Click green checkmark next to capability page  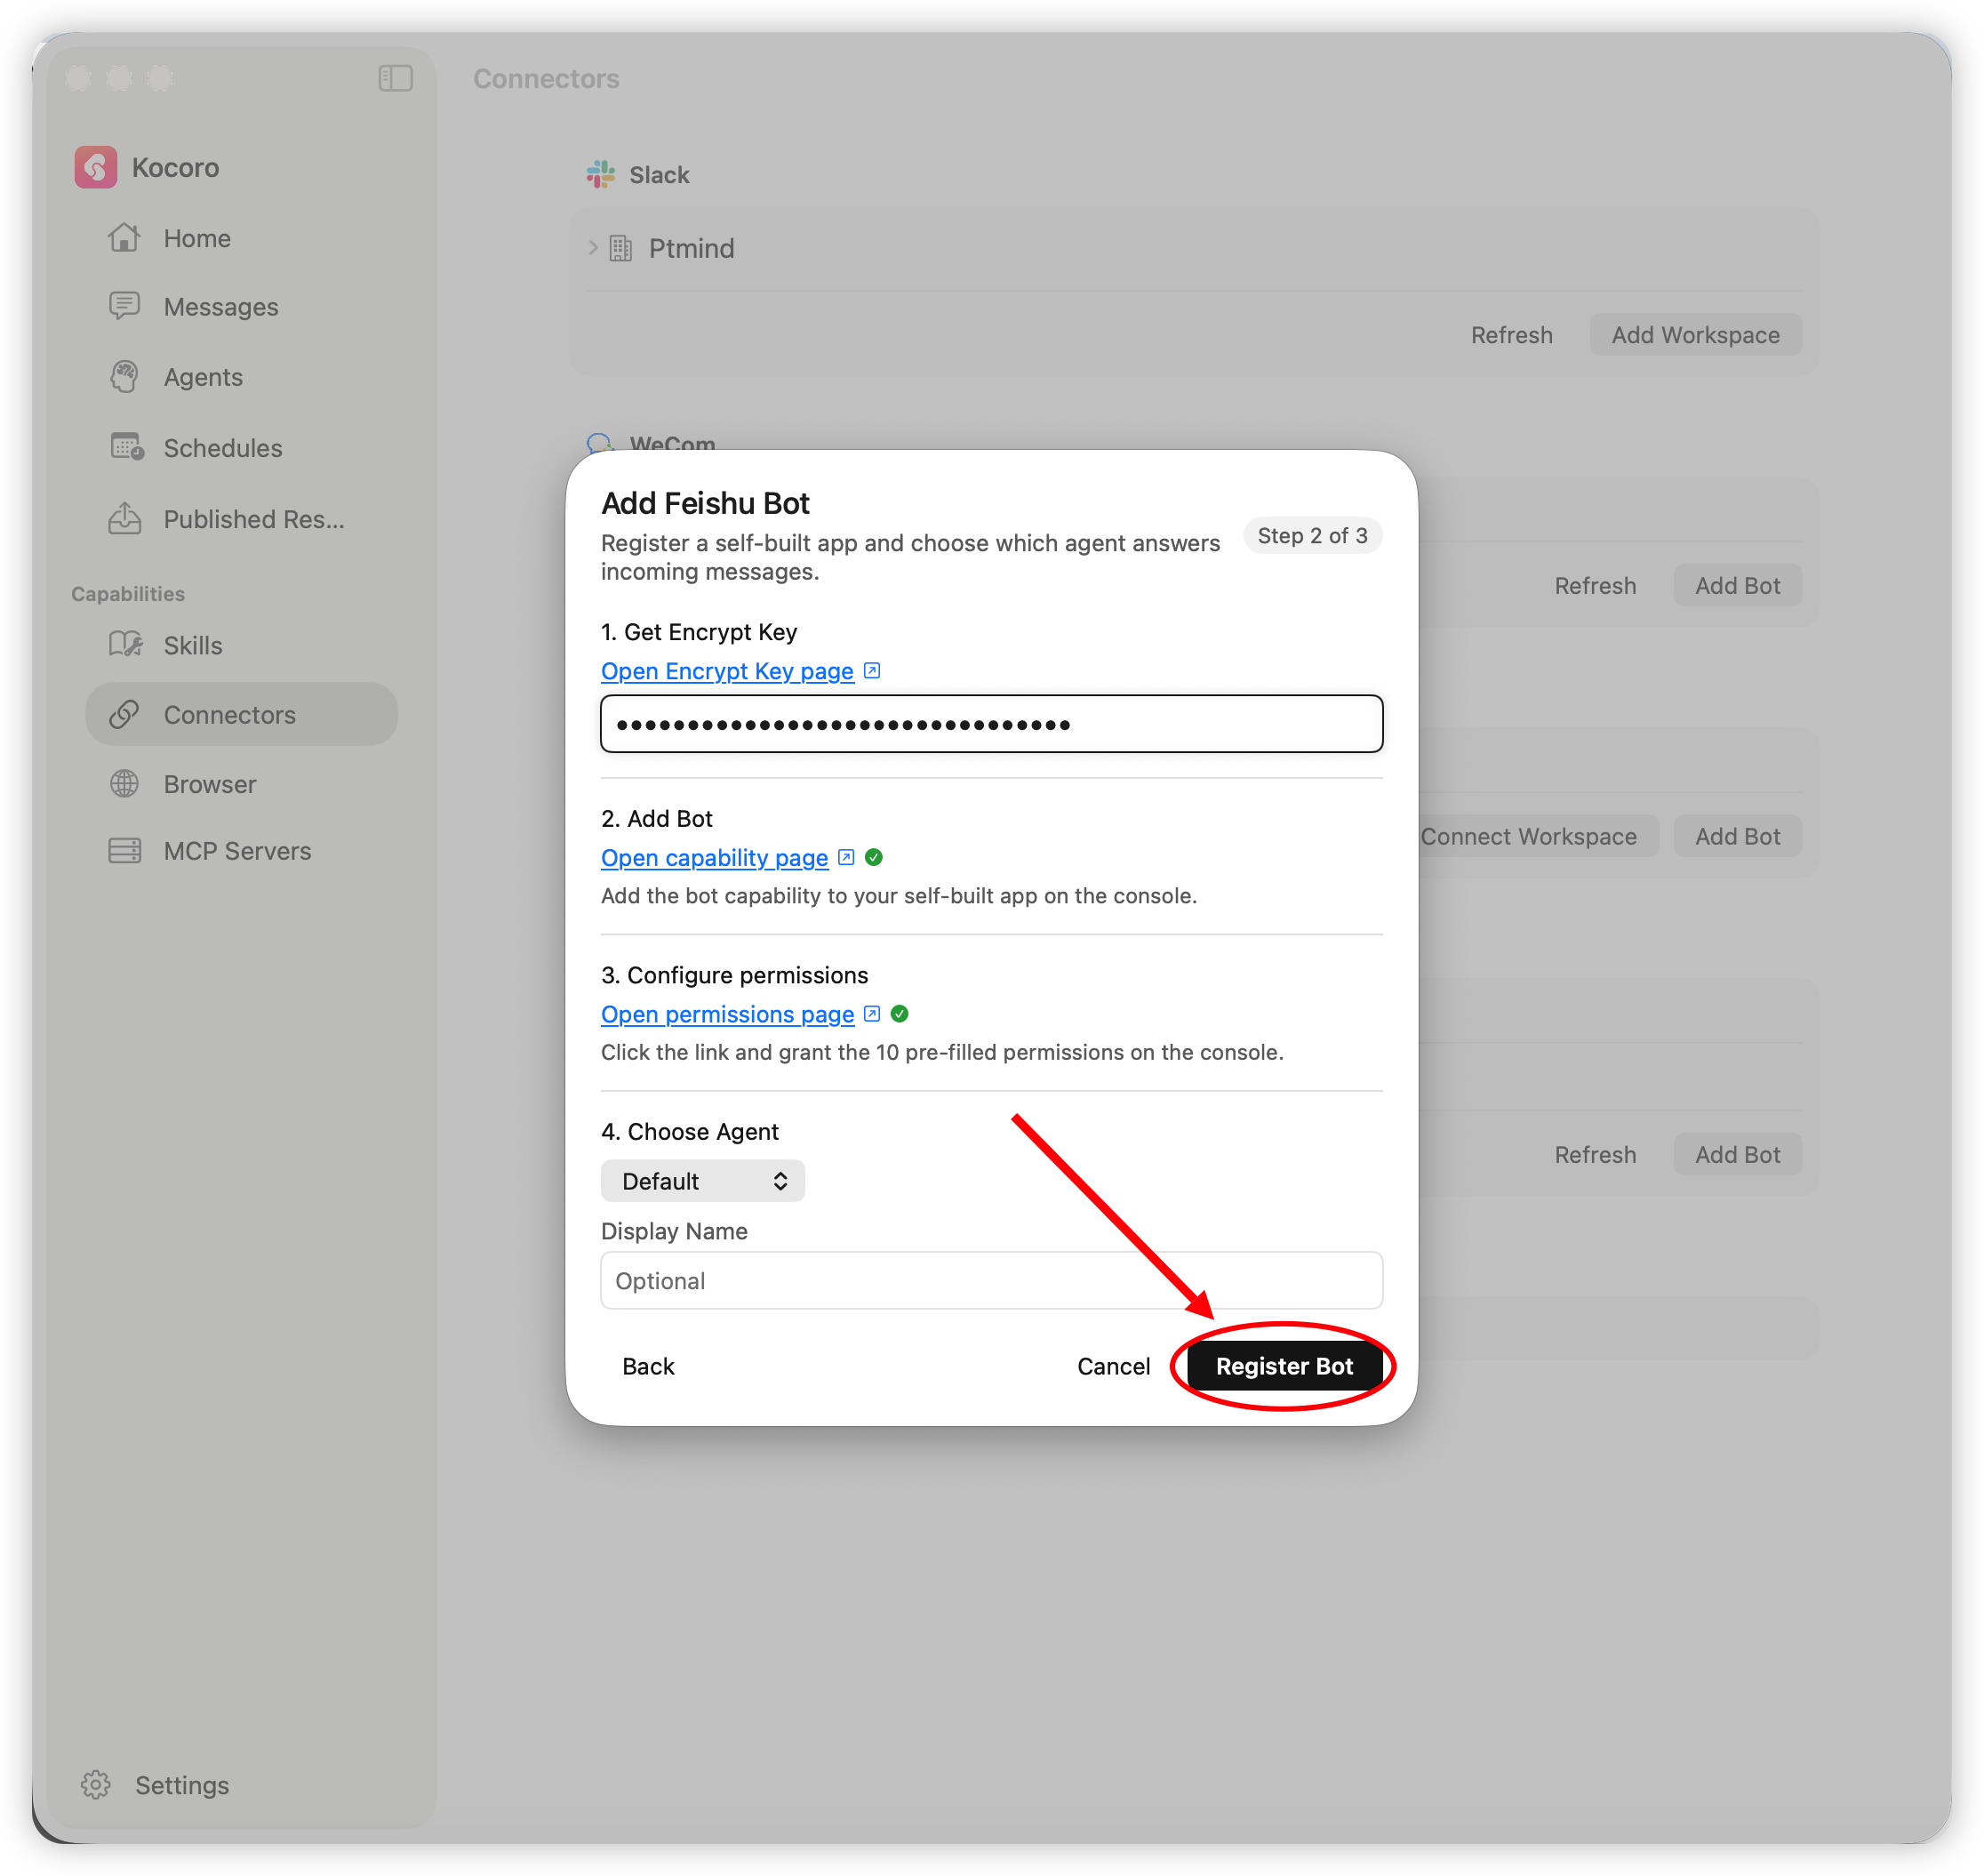click(x=874, y=857)
